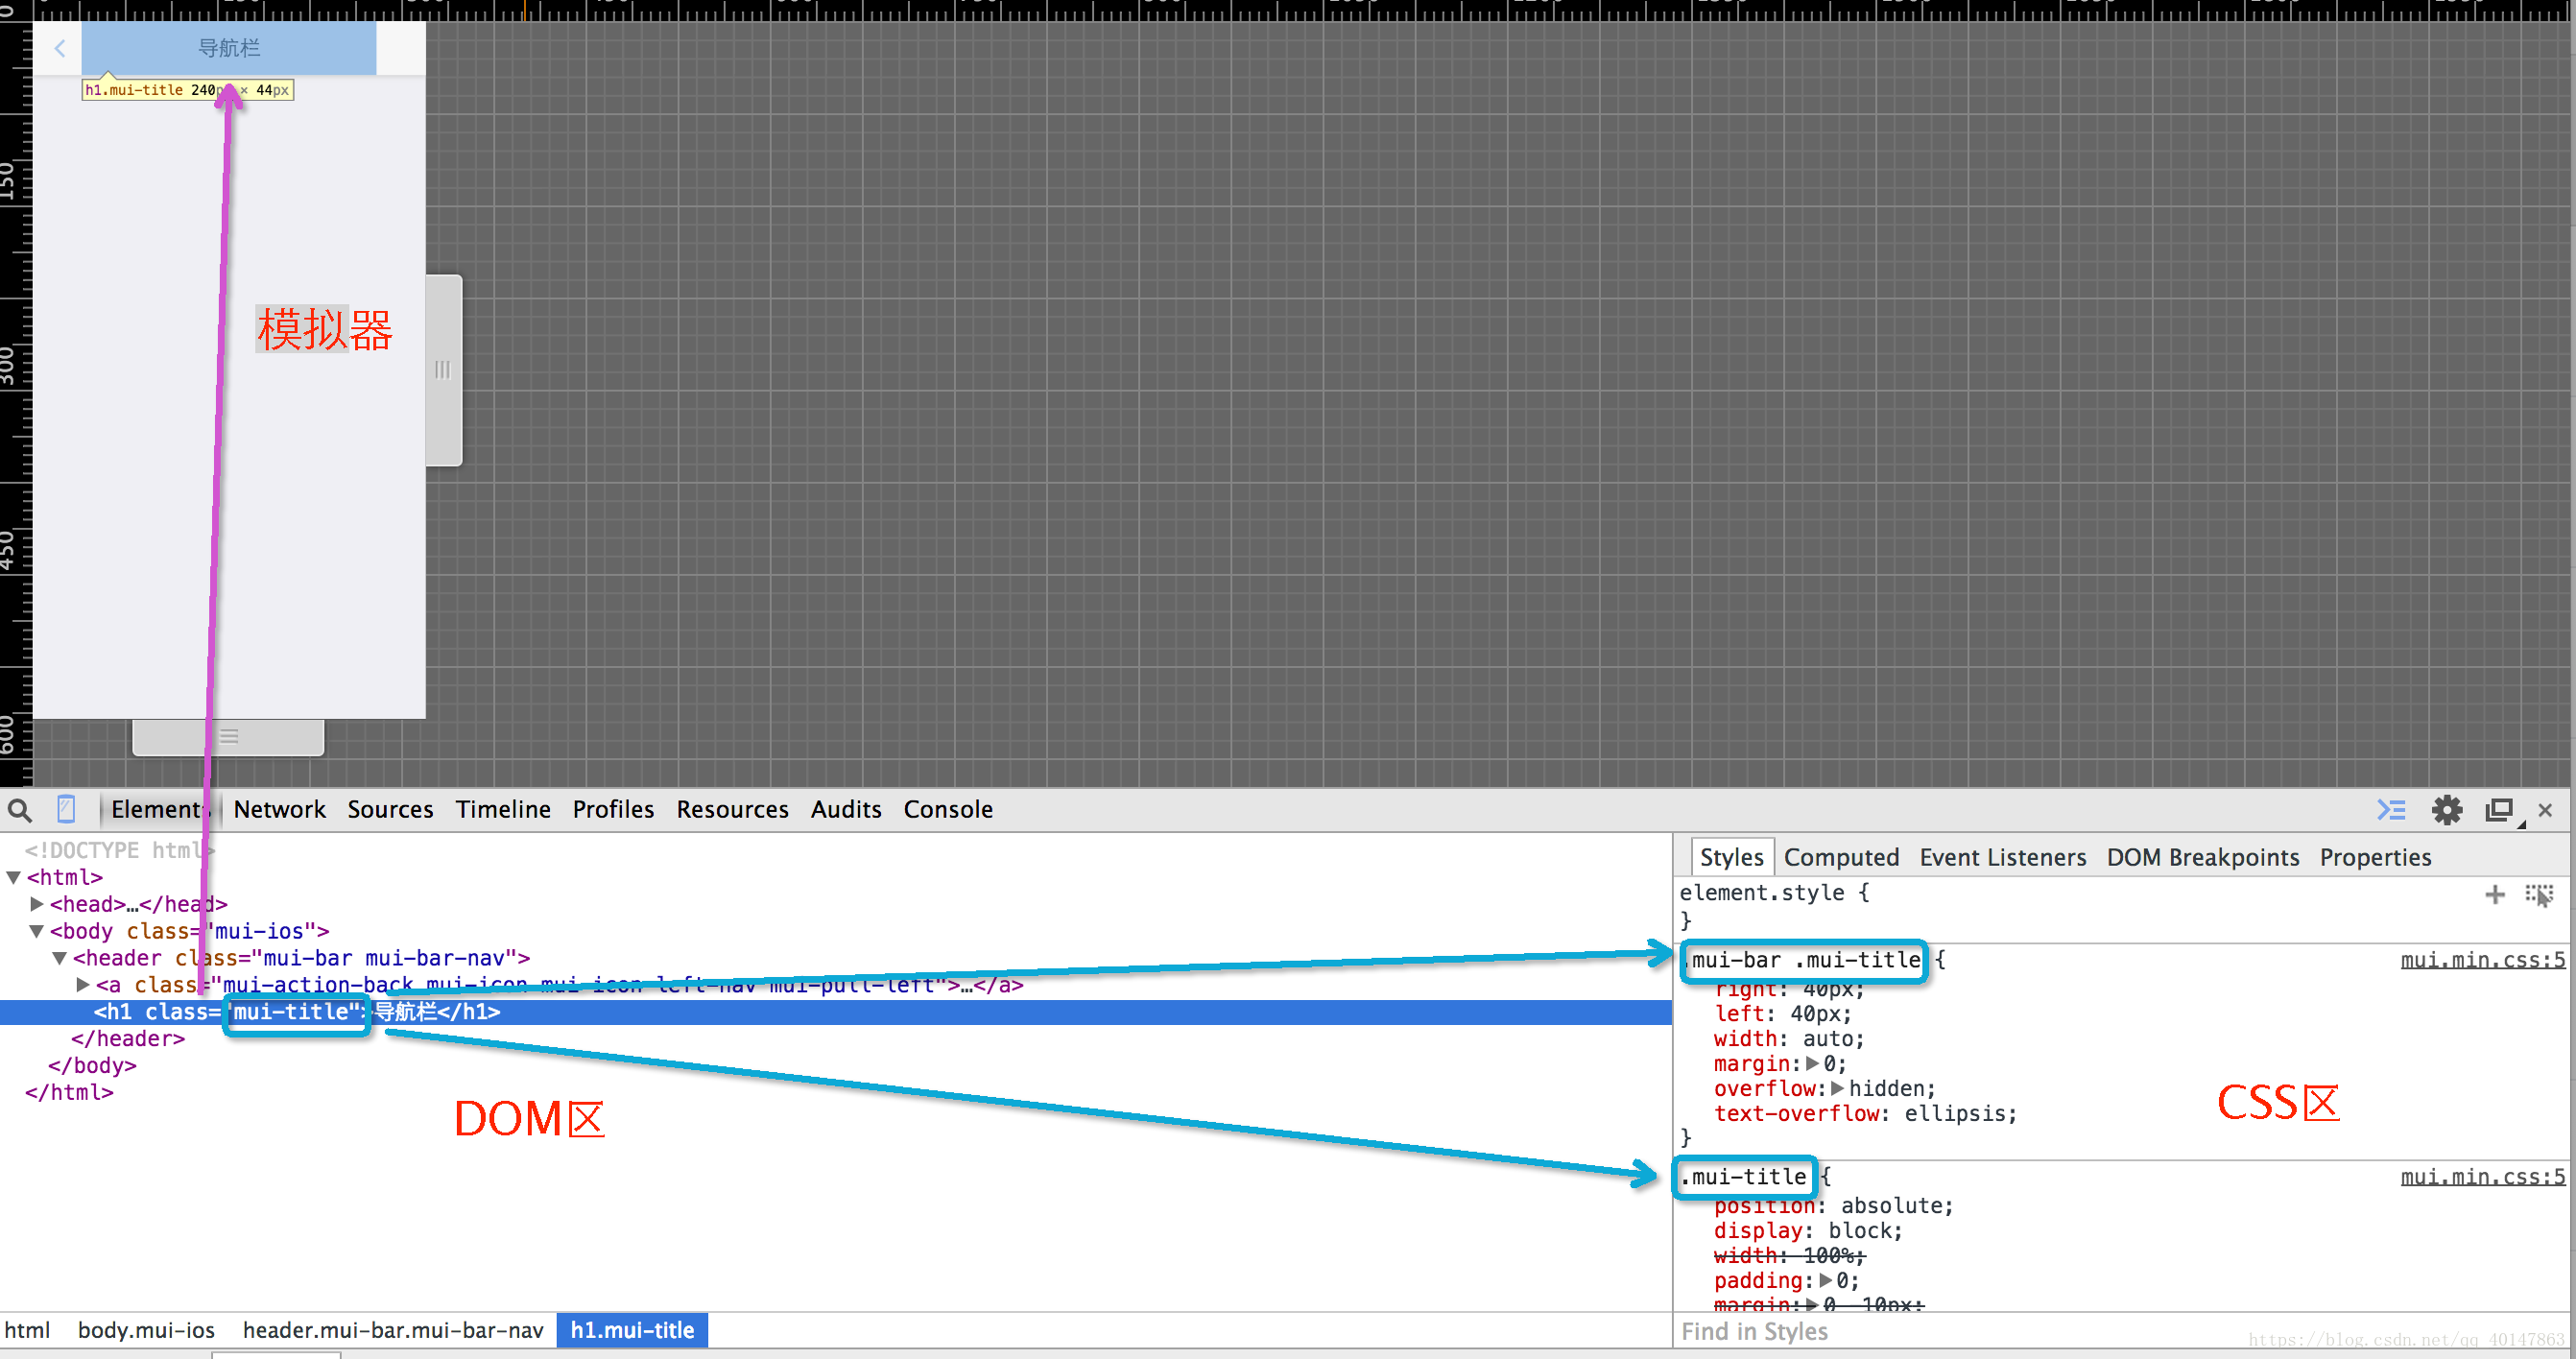Expand the head element
The width and height of the screenshot is (2576, 1359).
pyautogui.click(x=37, y=904)
